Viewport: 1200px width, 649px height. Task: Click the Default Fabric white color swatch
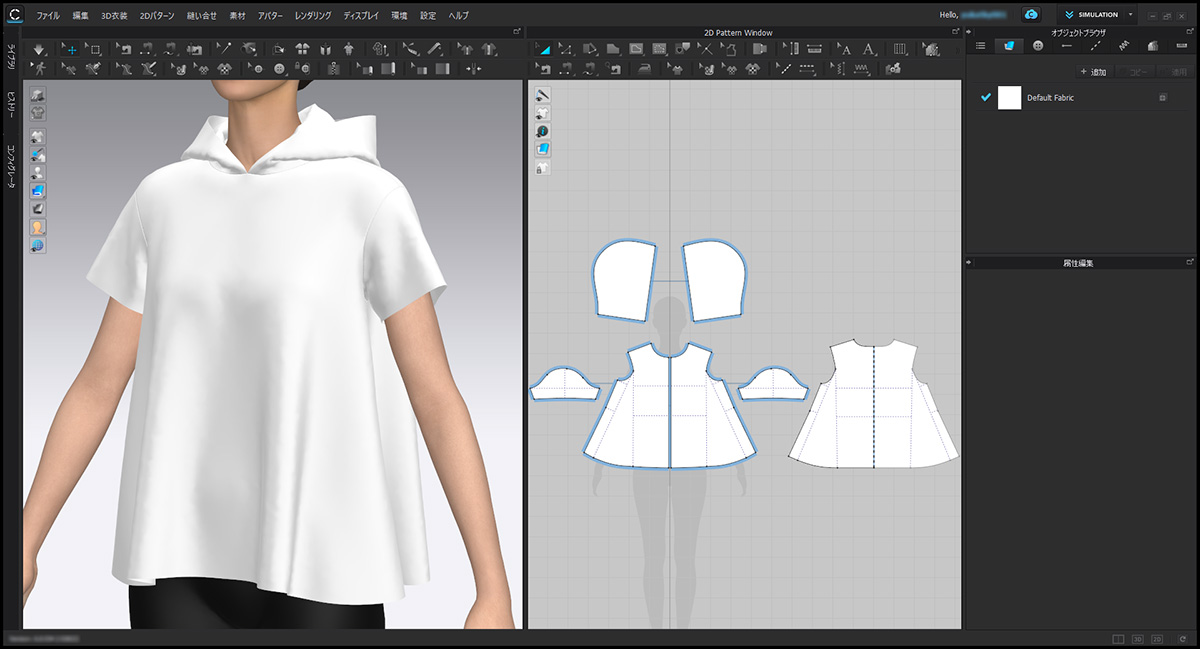pyautogui.click(x=1009, y=98)
